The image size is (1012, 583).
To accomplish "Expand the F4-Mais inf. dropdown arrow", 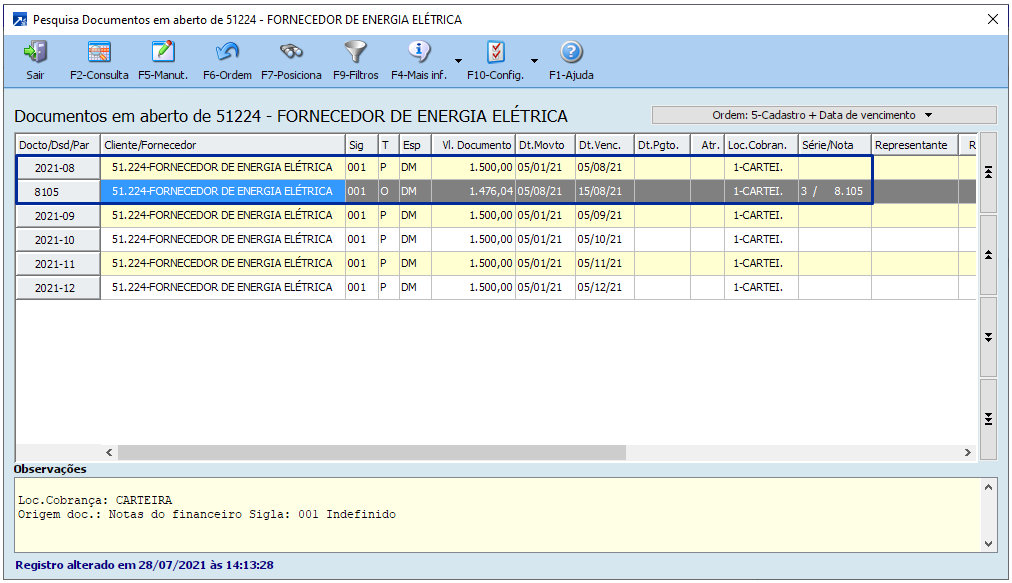I will point(458,60).
